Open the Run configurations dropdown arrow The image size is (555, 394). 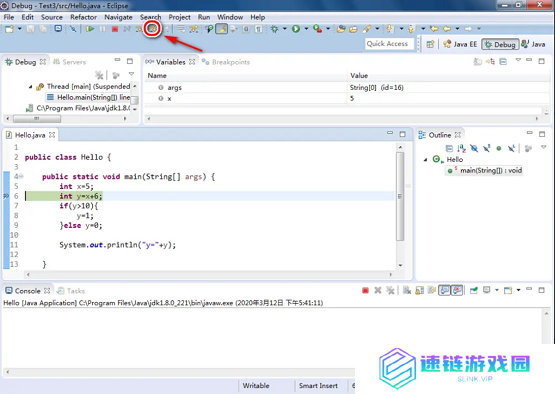click(x=306, y=29)
